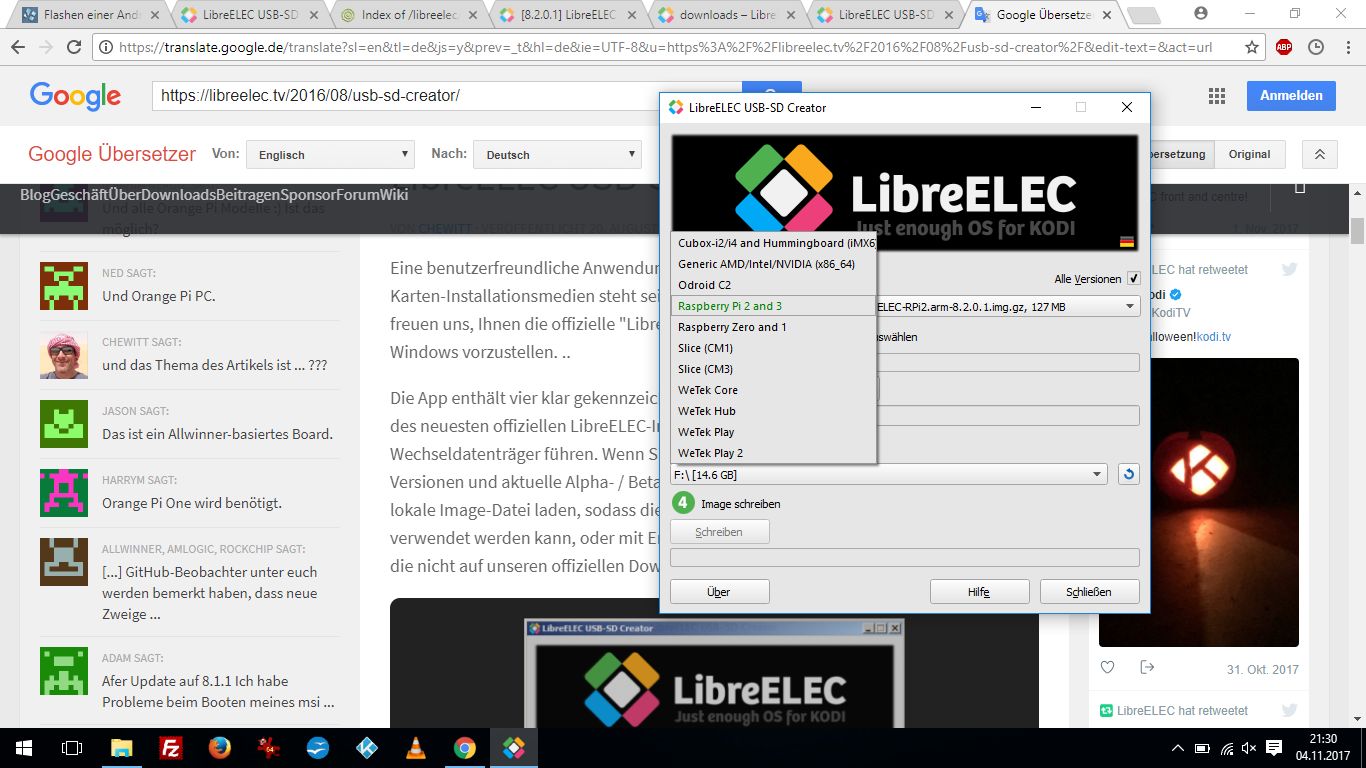Viewport: 1366px width, 768px height.
Task: Open Firefox from the taskbar
Action: tap(219, 747)
